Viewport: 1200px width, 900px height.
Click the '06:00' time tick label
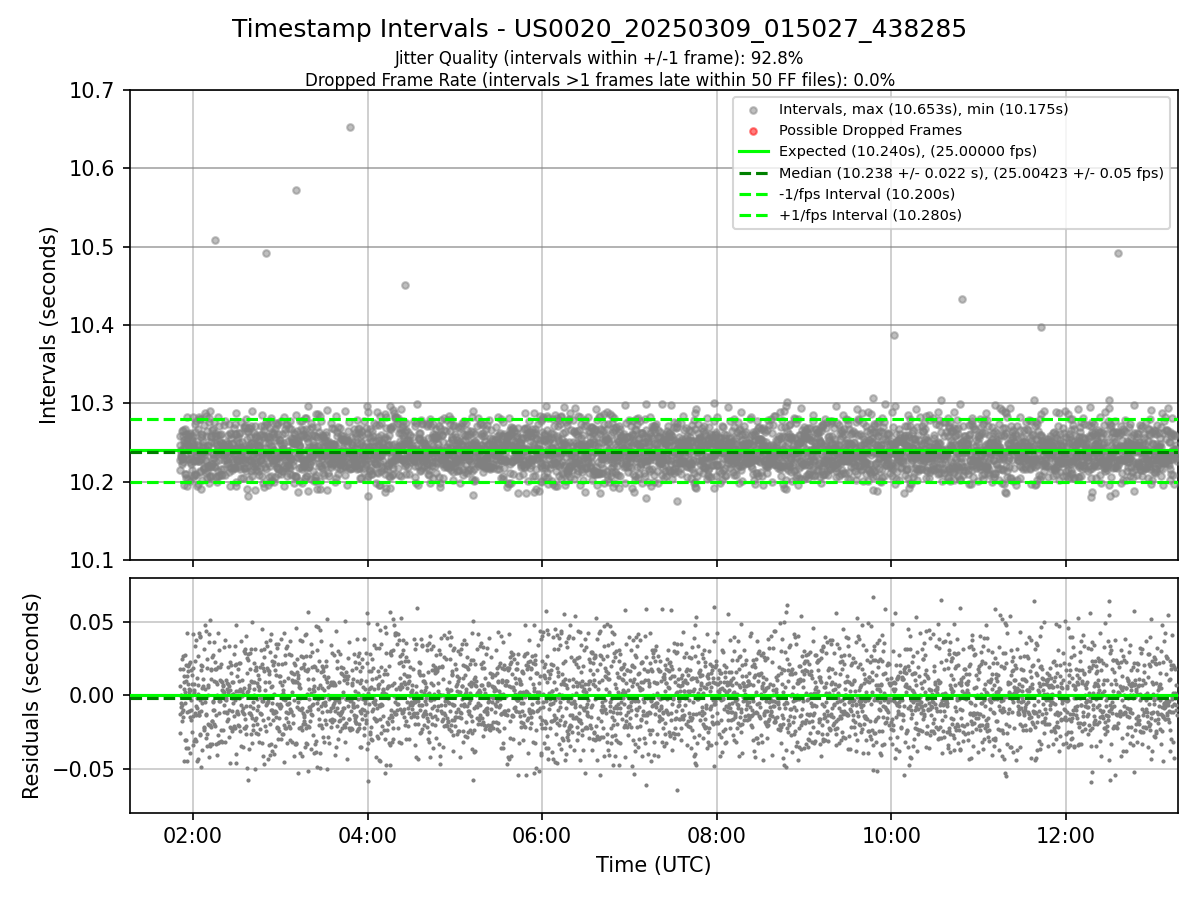(x=542, y=834)
